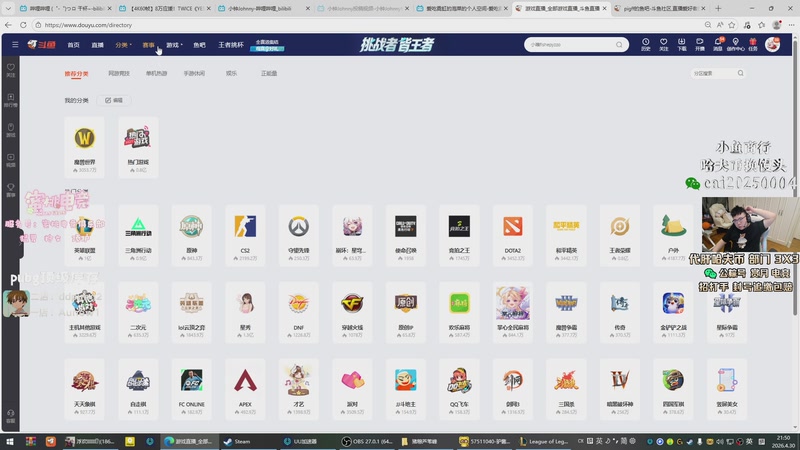This screenshot has width=800, height=450.
Task: Go to 直播 in the top navigation
Action: click(97, 45)
